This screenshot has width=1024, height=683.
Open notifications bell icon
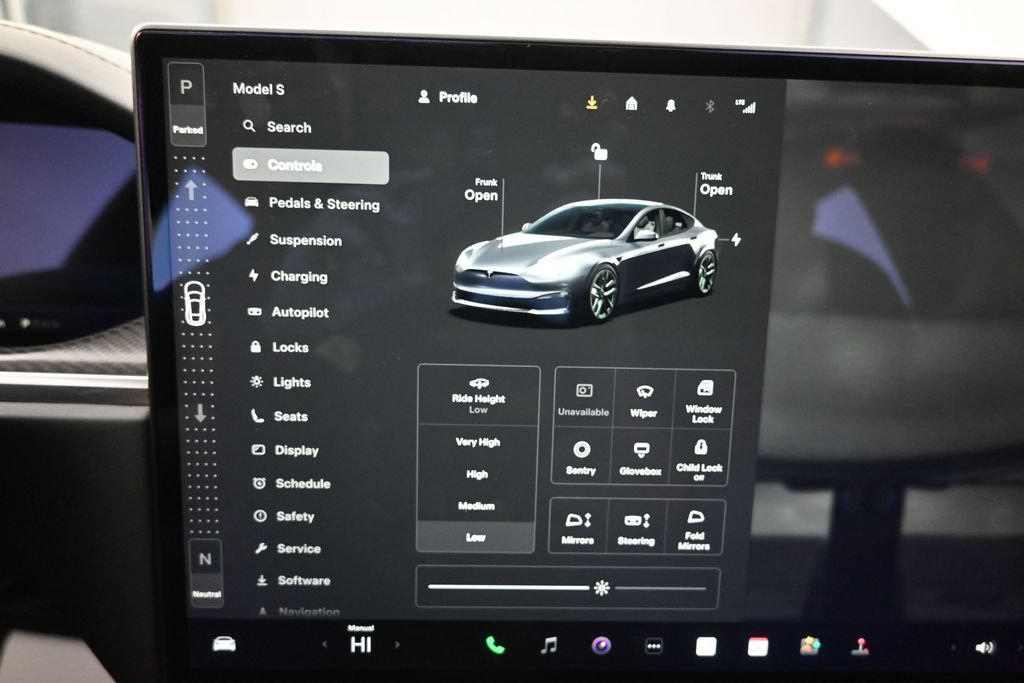(671, 105)
